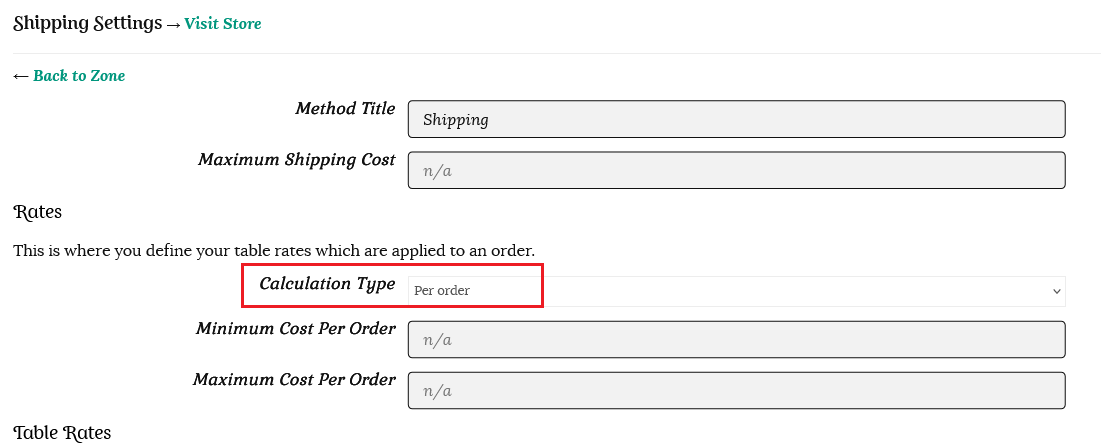
Task: Click the right arrow after Shipping Settings
Action: 173,23
